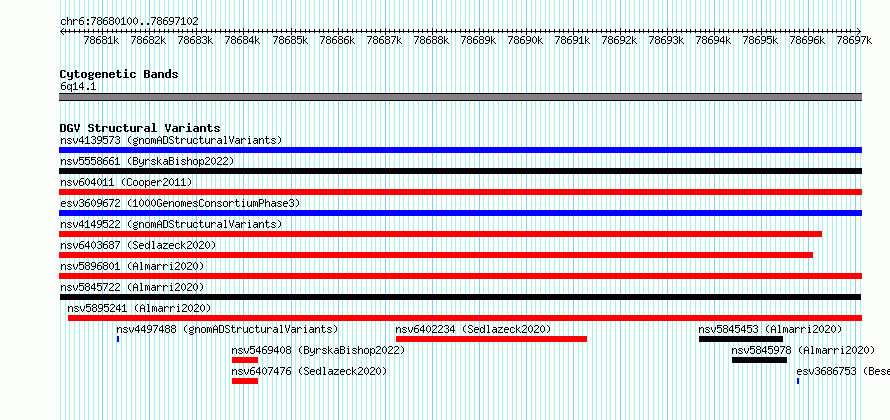Click the 78683k ruler position
Image resolution: width=890 pixels, height=420 pixels.
coord(195,40)
